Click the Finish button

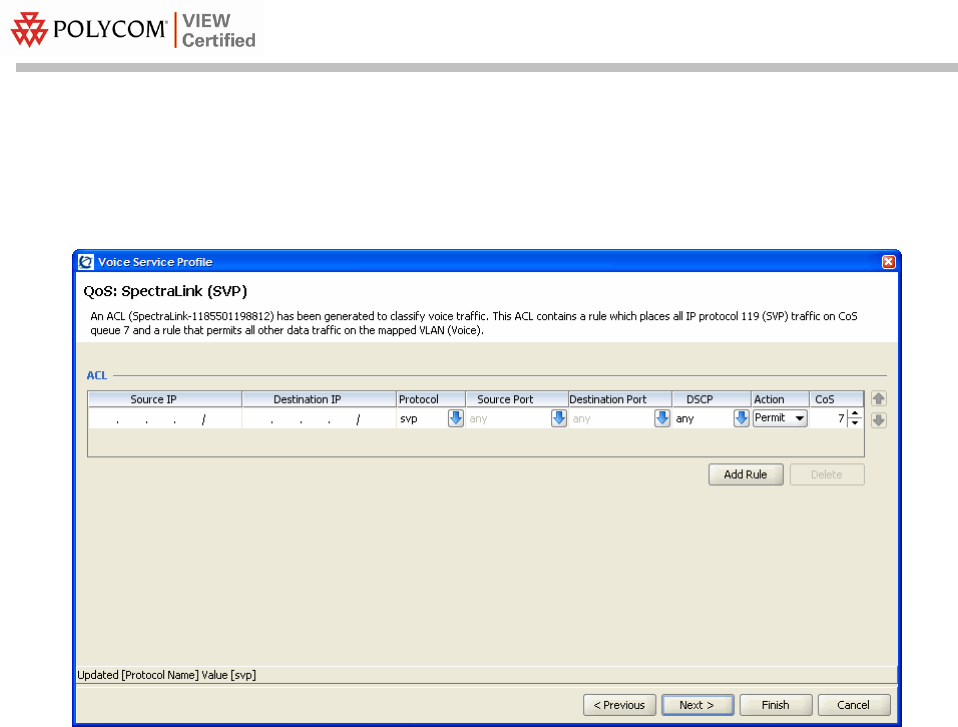[776, 705]
